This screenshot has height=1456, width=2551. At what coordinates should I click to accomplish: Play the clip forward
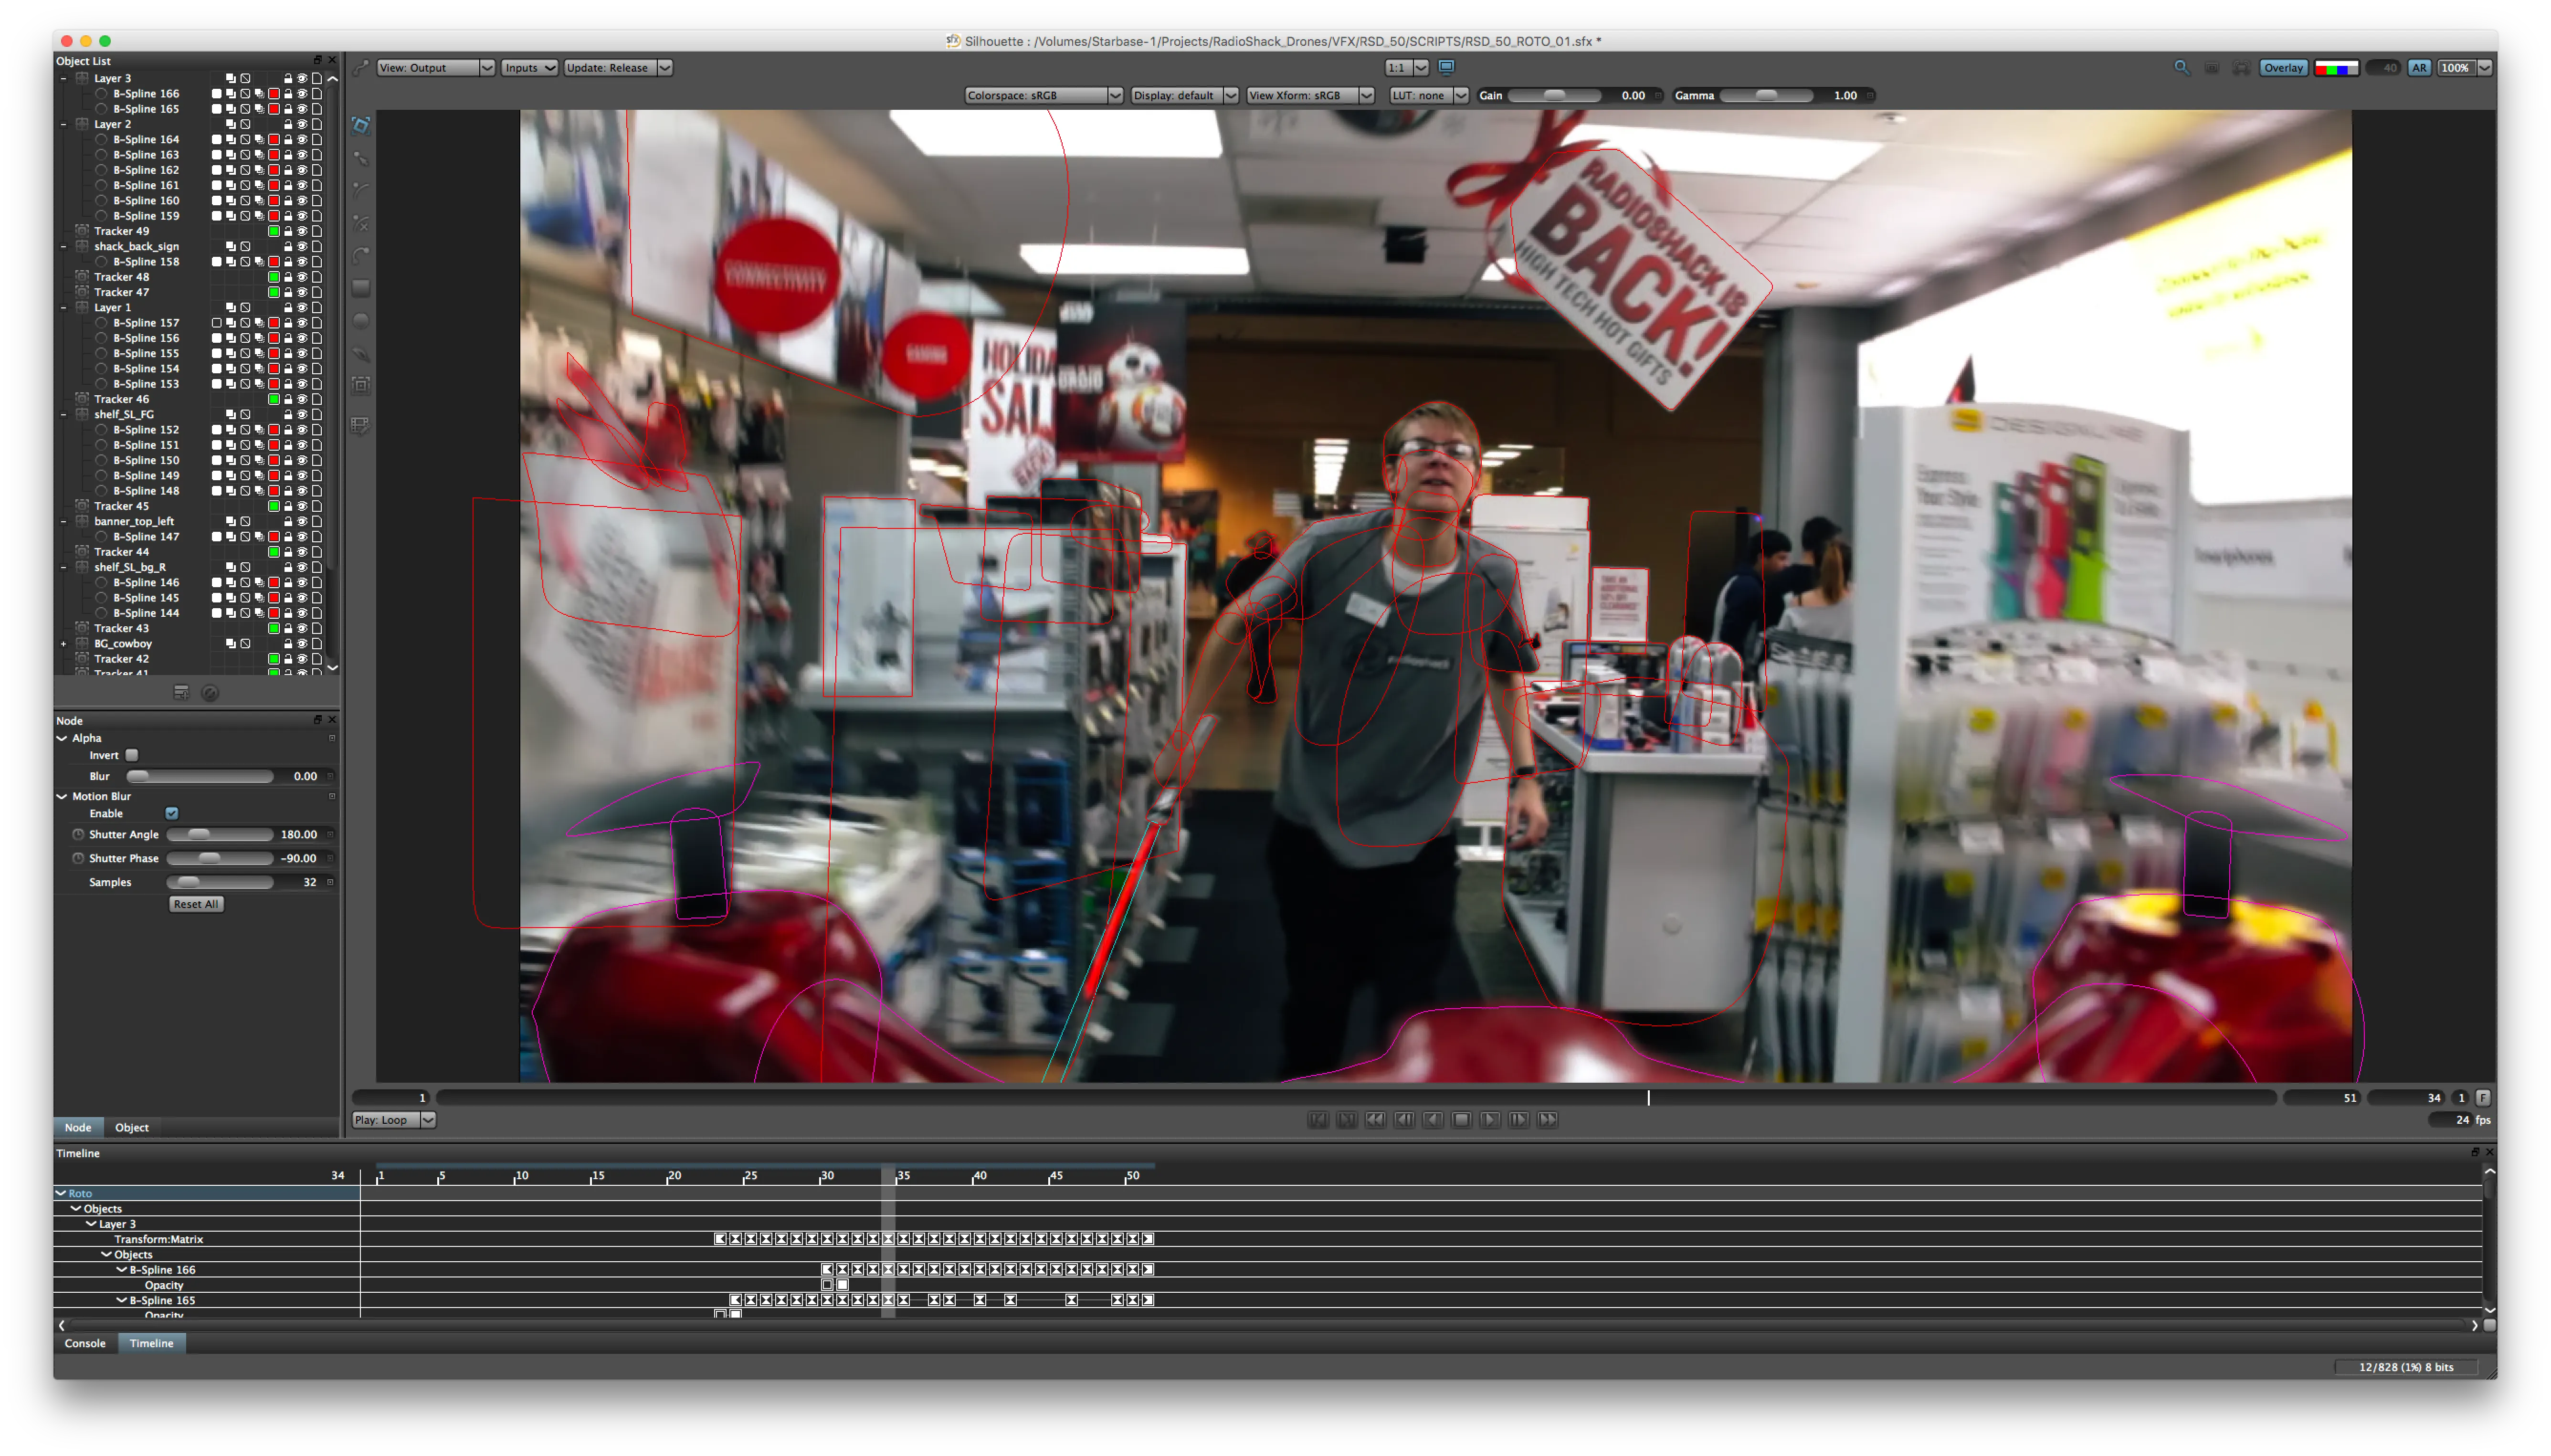click(x=1490, y=1120)
